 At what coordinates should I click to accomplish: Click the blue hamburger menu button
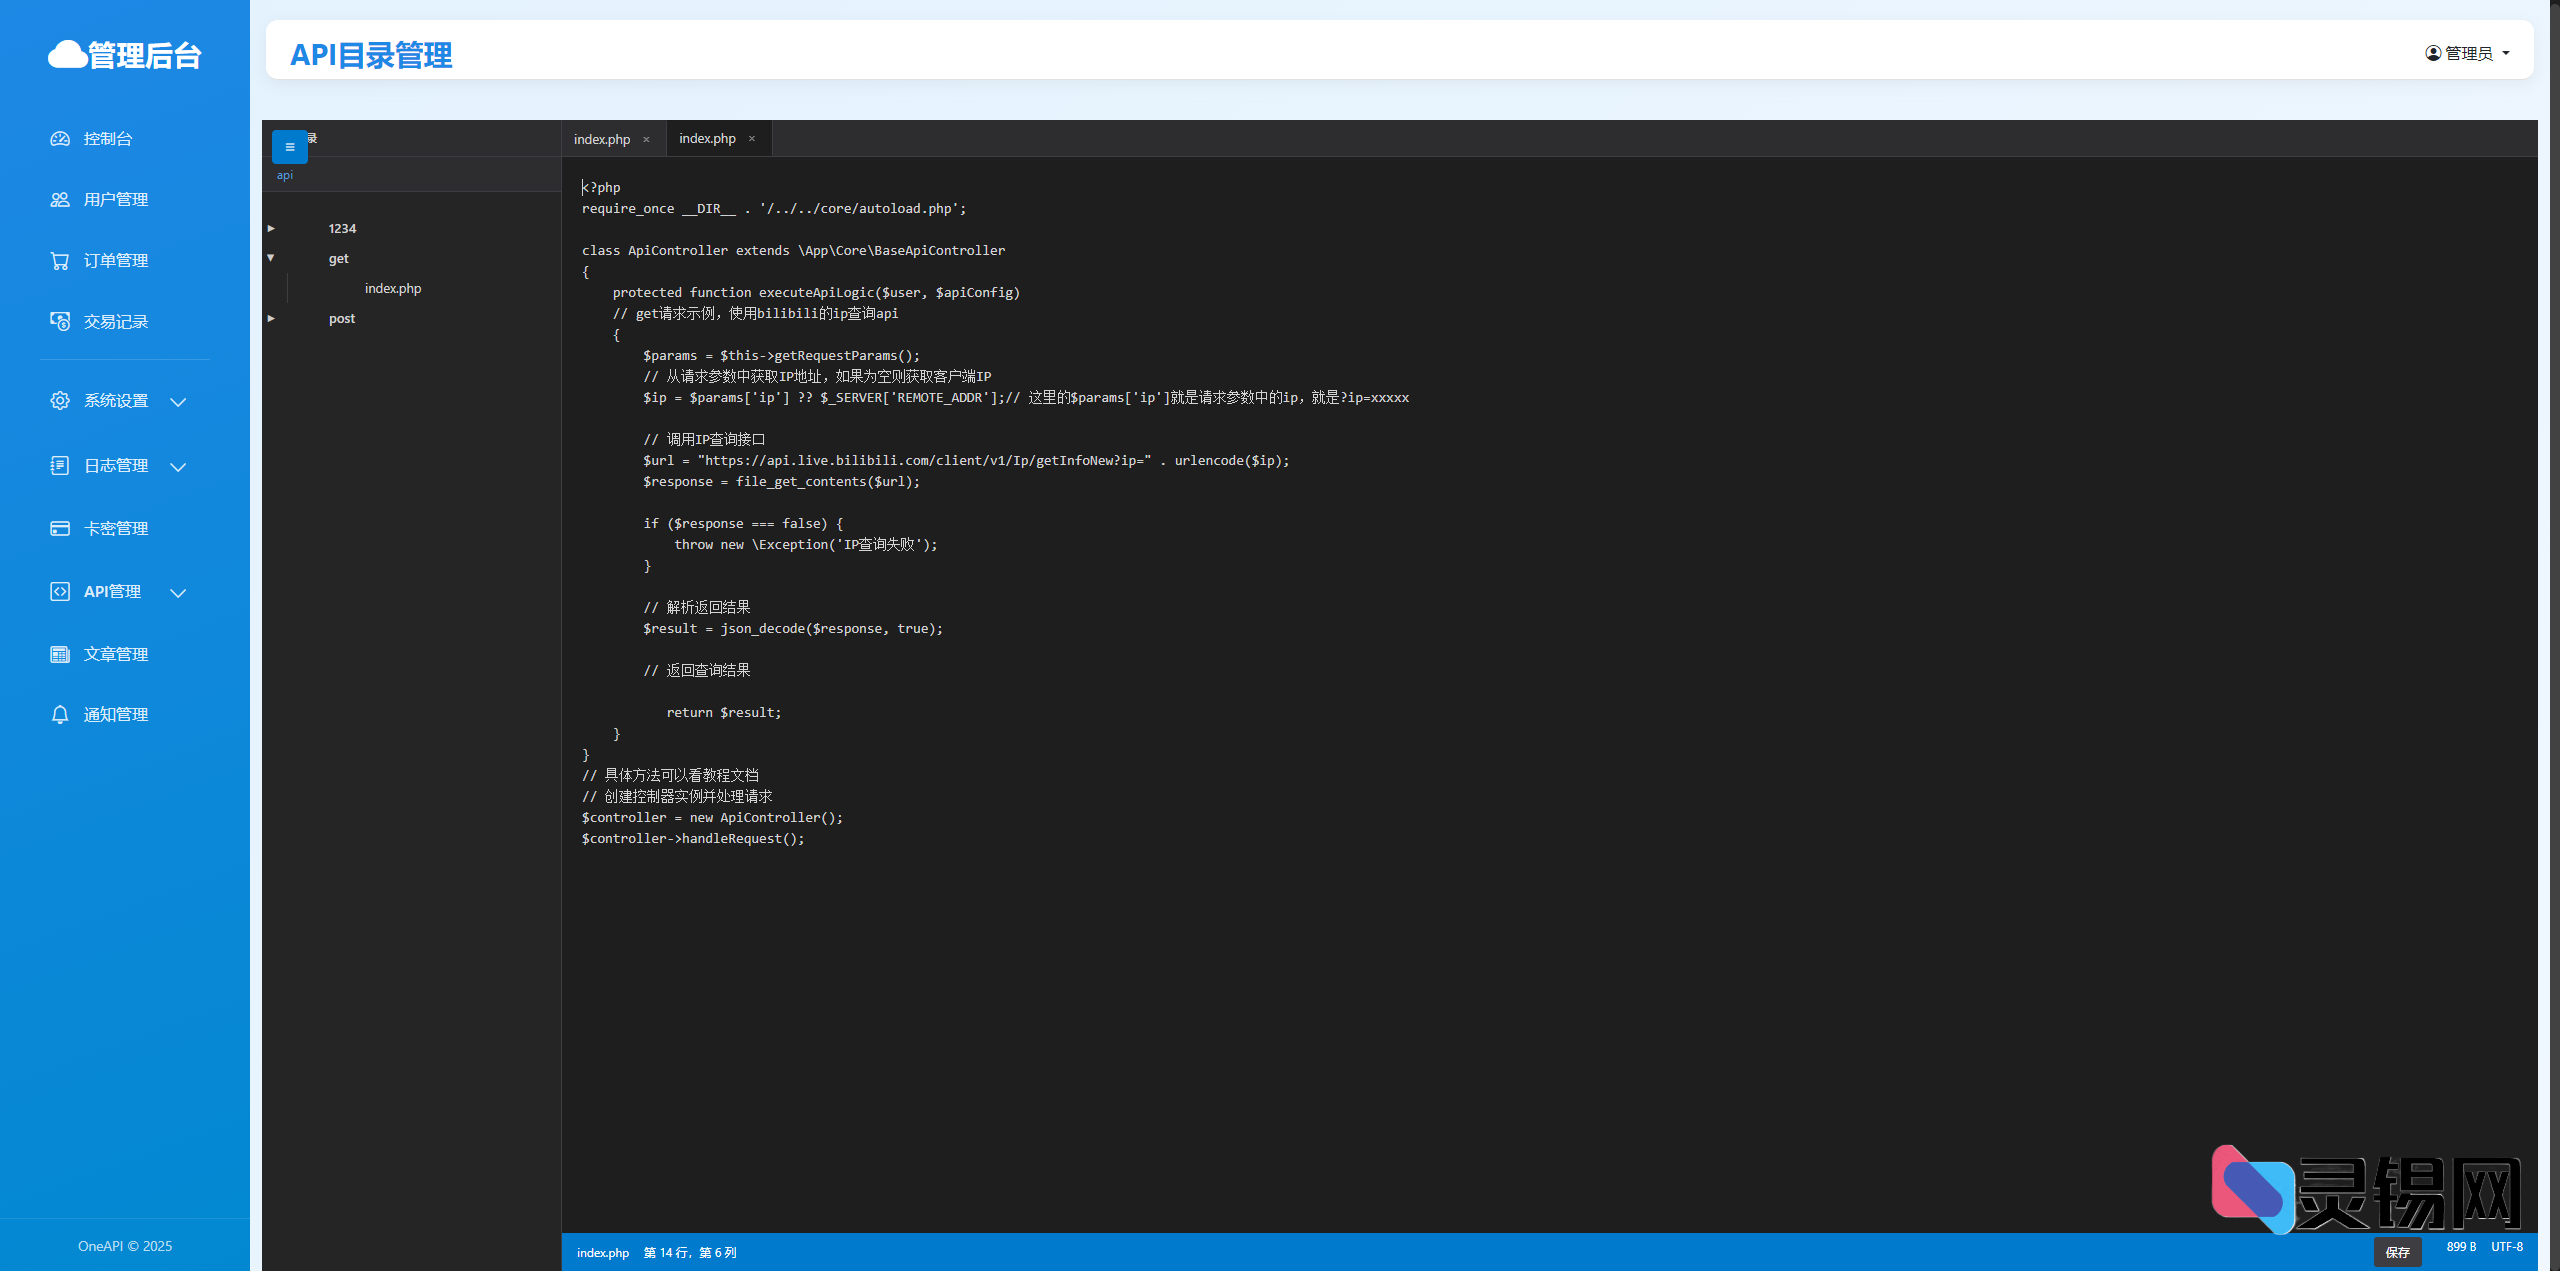[290, 147]
